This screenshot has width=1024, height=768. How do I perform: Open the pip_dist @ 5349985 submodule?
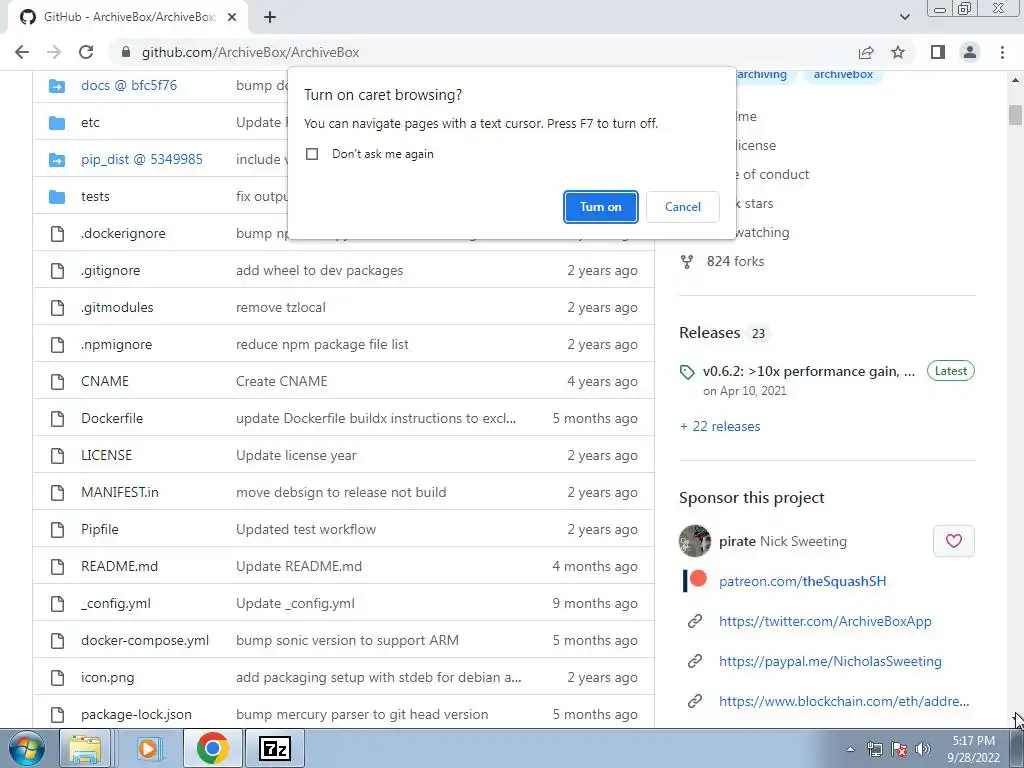click(142, 159)
